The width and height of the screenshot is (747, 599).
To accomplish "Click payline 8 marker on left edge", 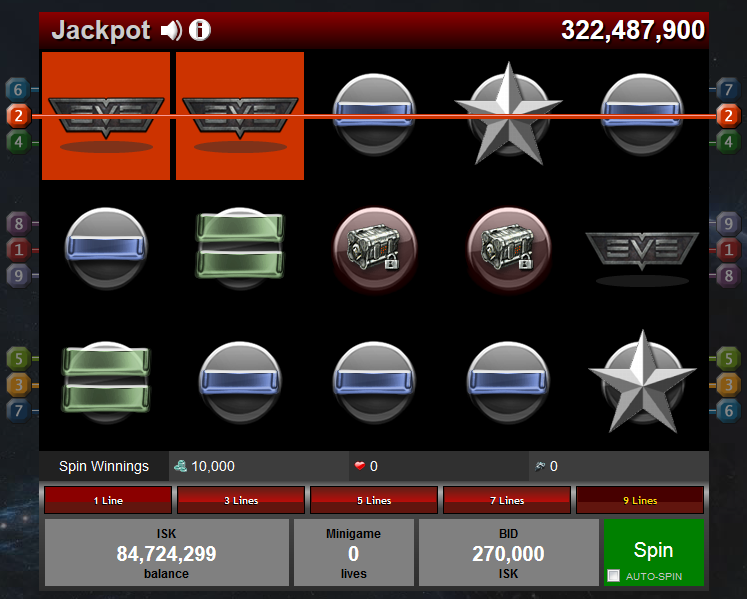I will pos(18,223).
